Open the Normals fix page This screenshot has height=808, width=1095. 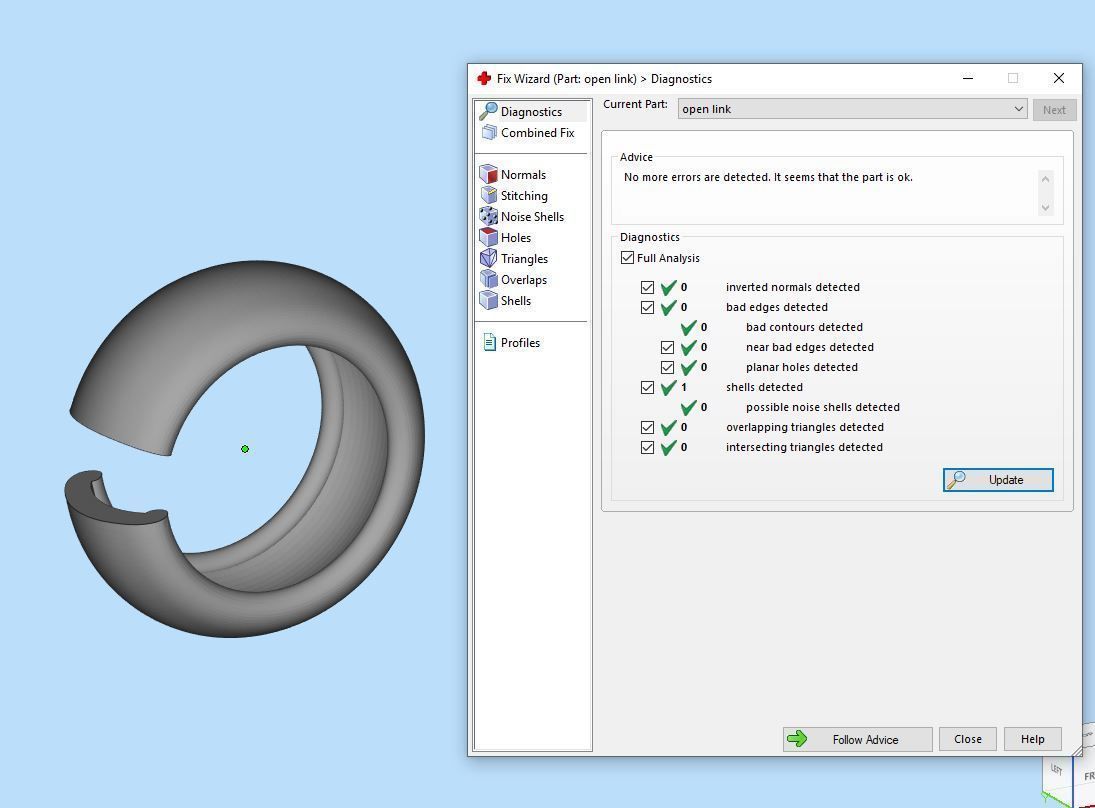[x=523, y=175]
